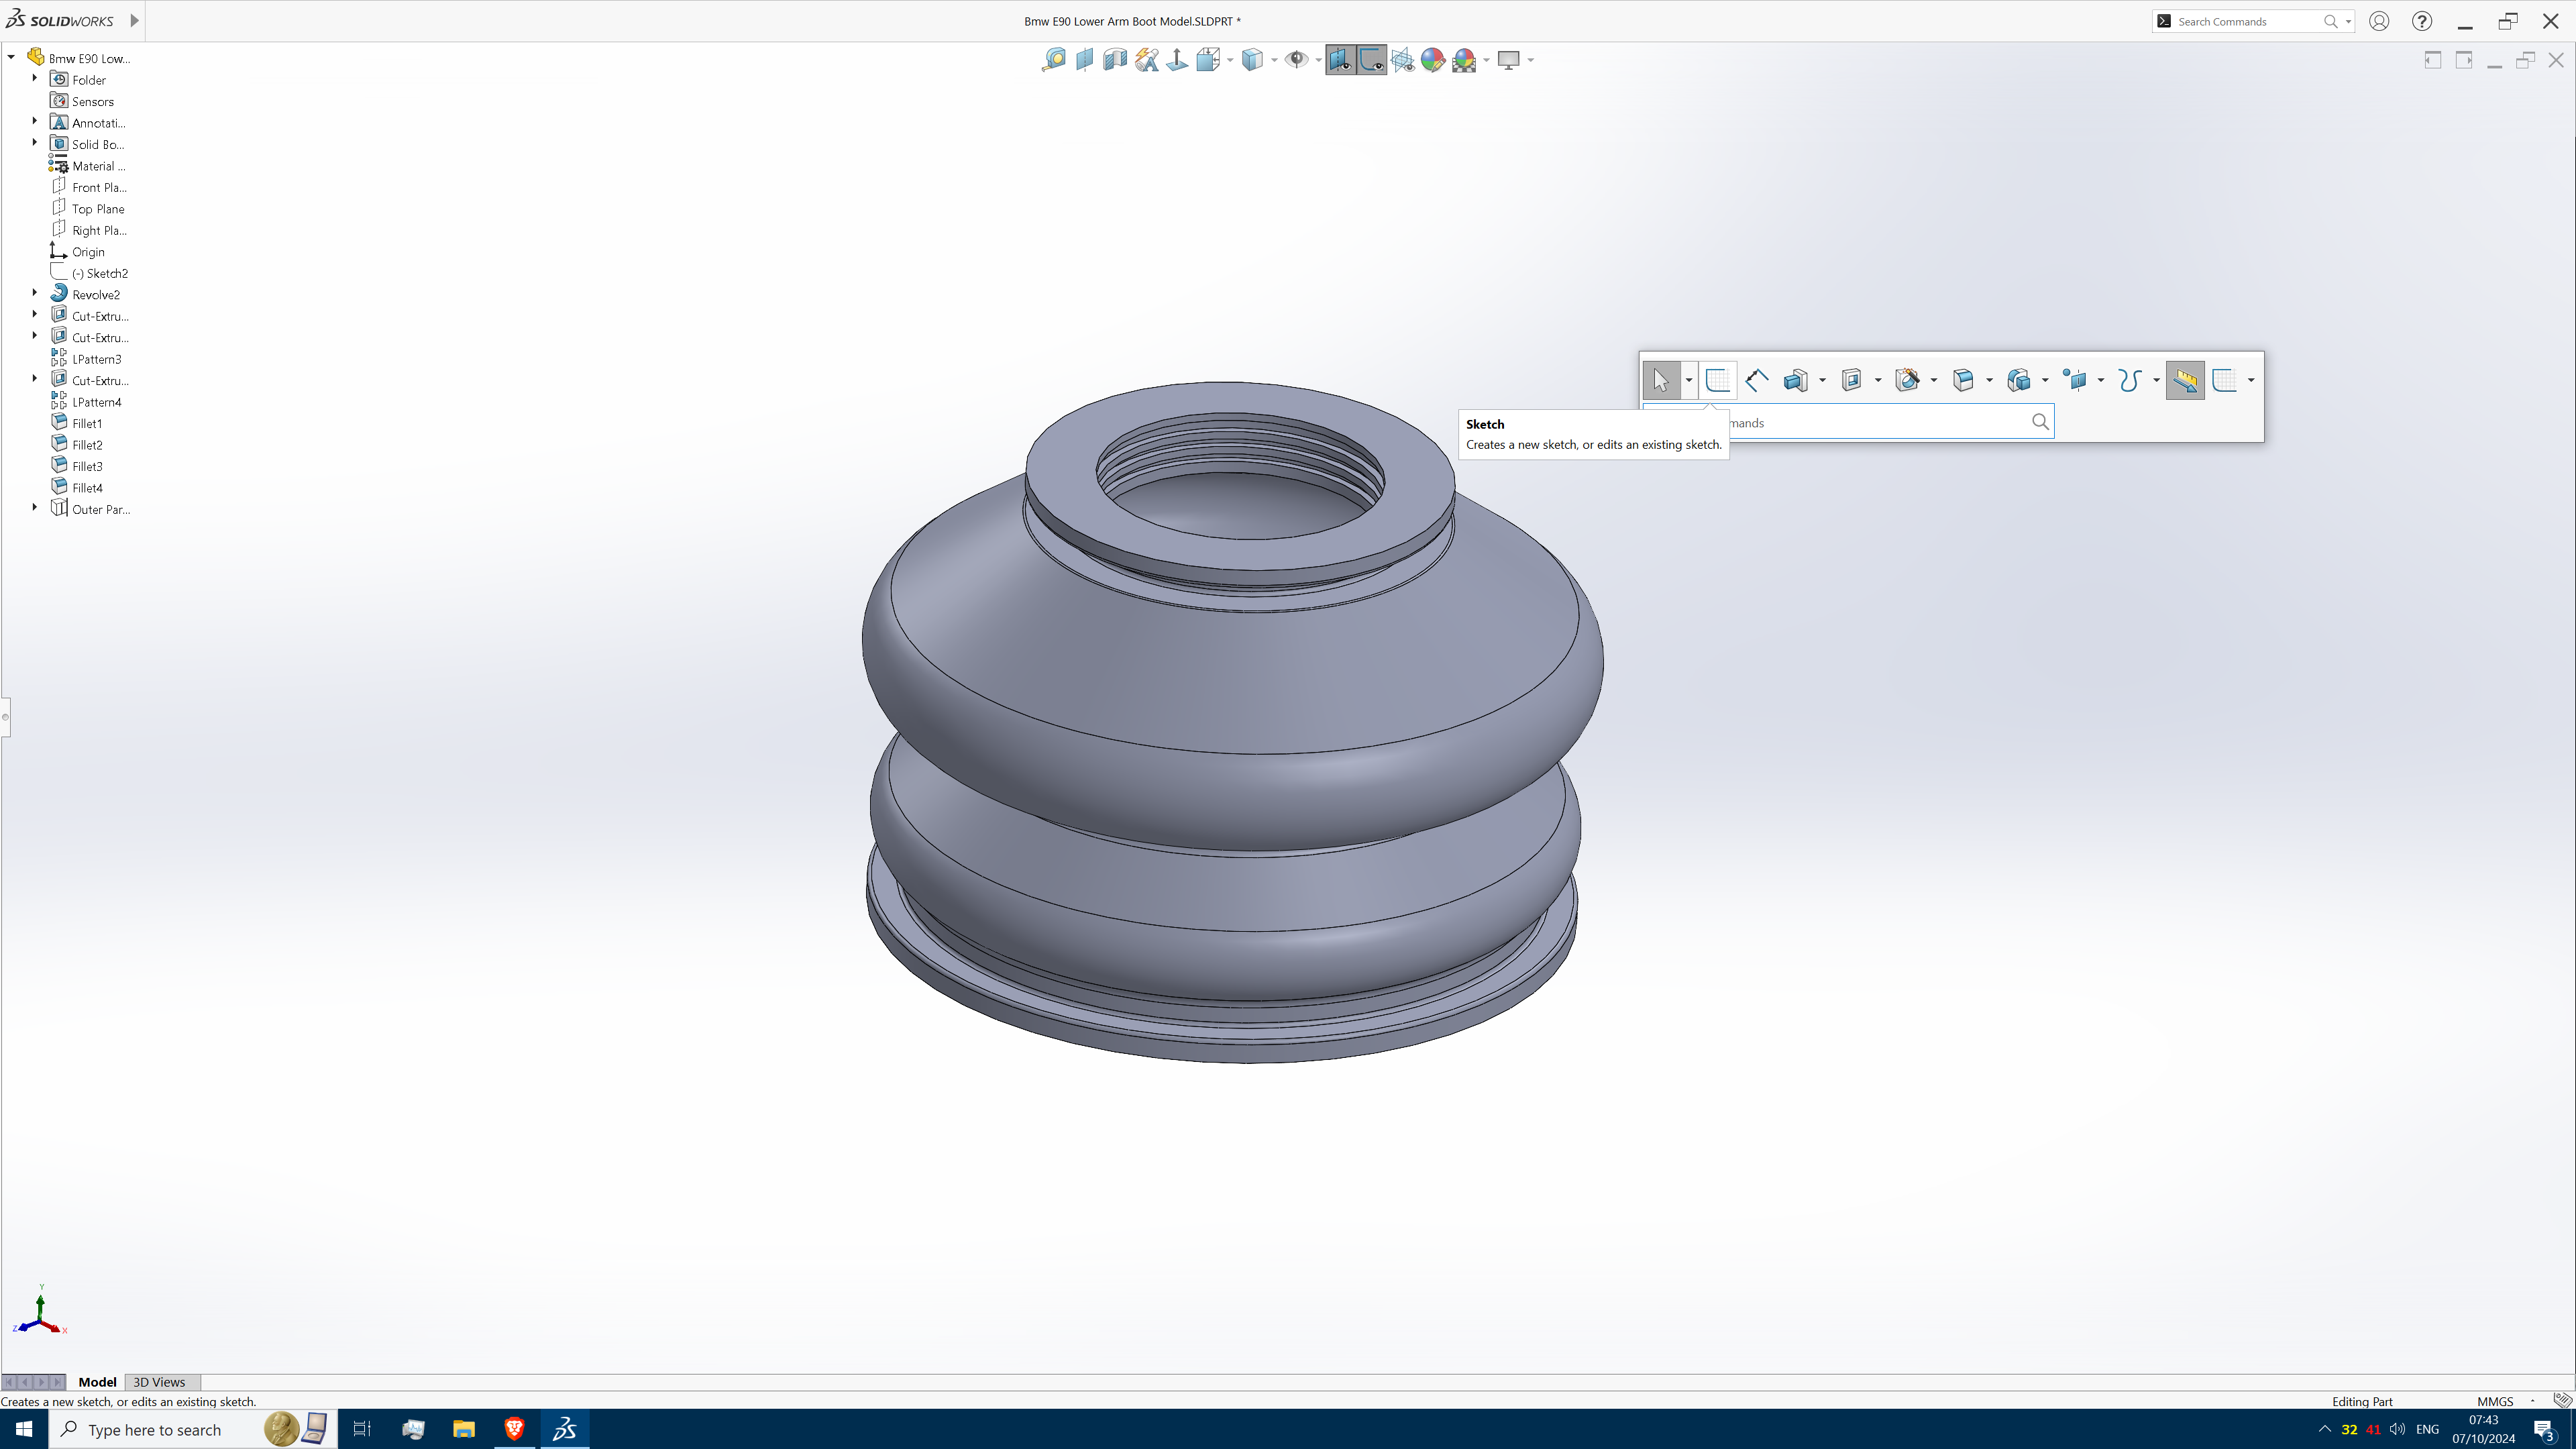The width and height of the screenshot is (2576, 1449).
Task: Toggle view sketches visibility button
Action: [1371, 60]
